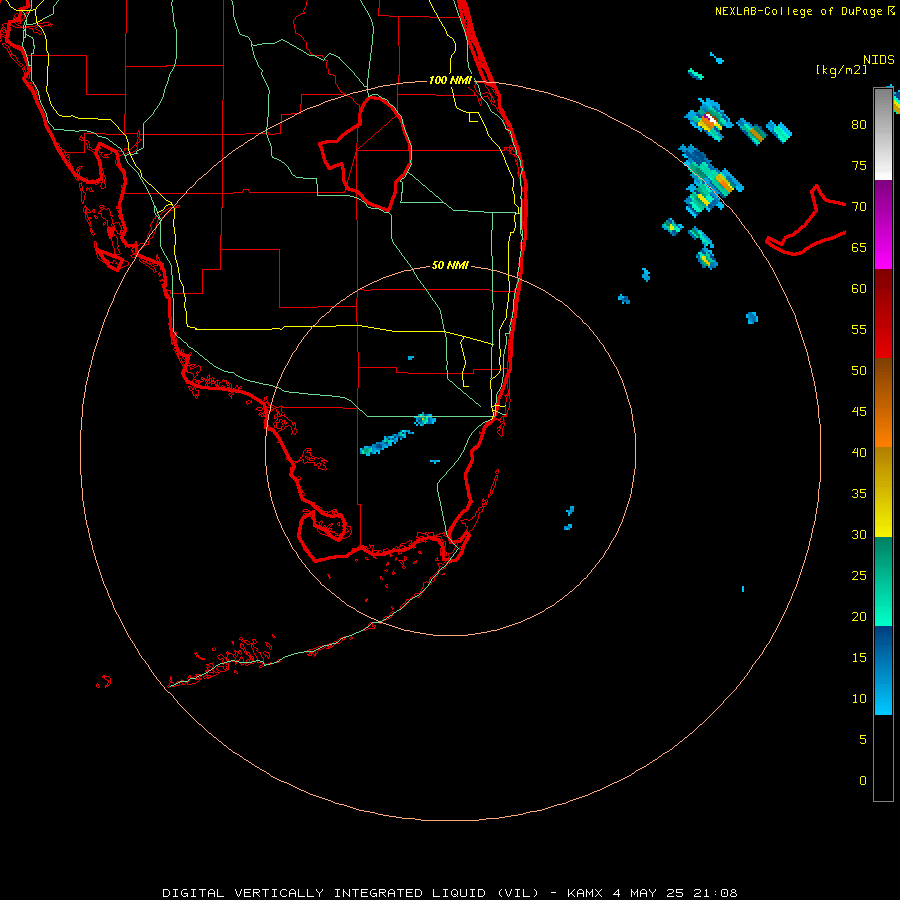Click the Digital Vertically Integrated Liquid footer title
900x900 pixels.
[449, 893]
